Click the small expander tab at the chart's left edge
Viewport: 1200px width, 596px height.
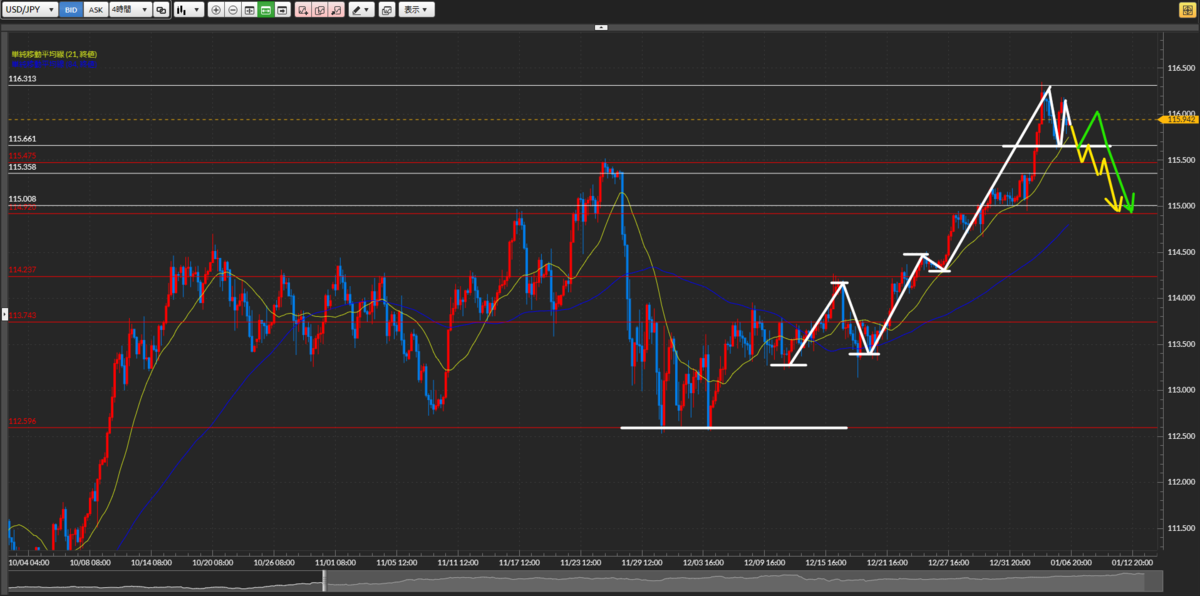tap(4, 315)
